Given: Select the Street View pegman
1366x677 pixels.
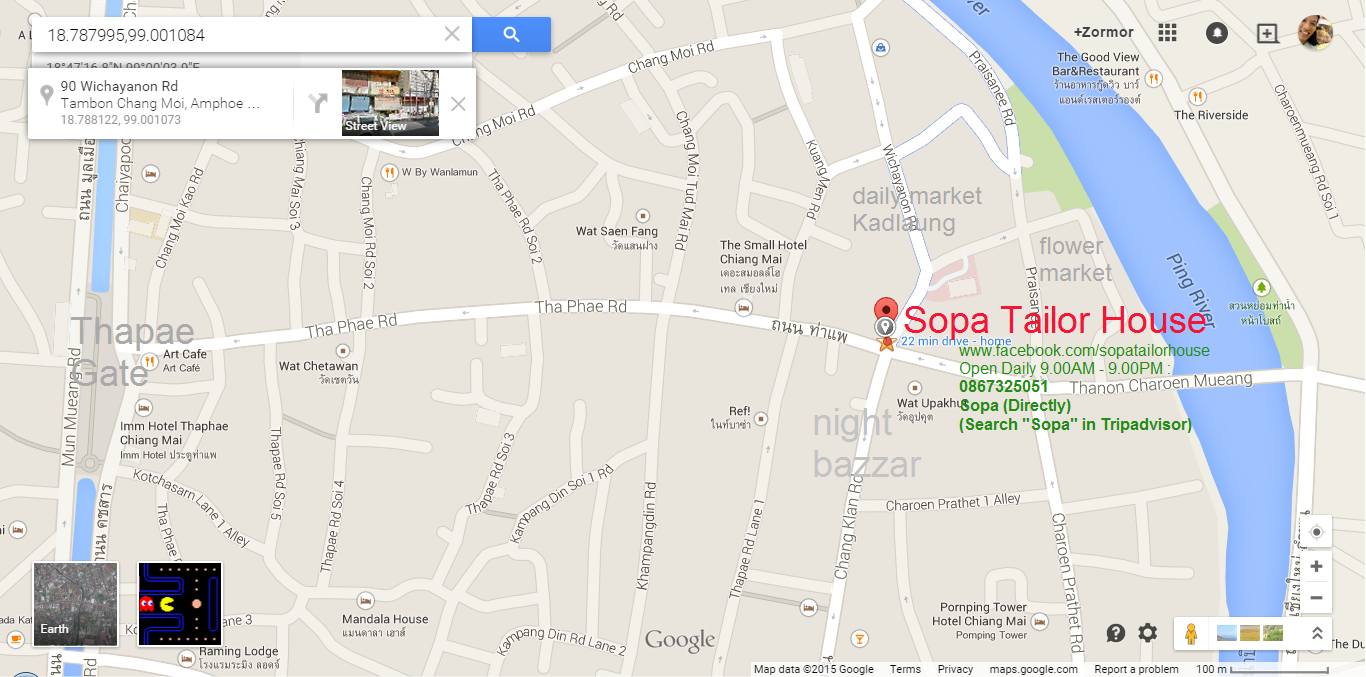Looking at the screenshot, I should [1191, 633].
